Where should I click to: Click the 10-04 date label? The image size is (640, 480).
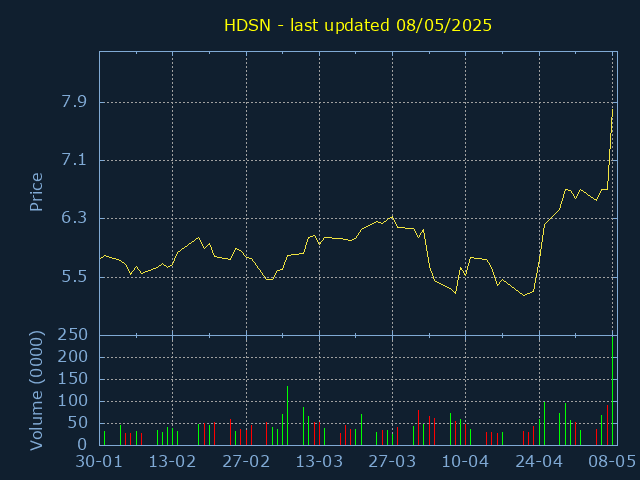click(x=465, y=462)
